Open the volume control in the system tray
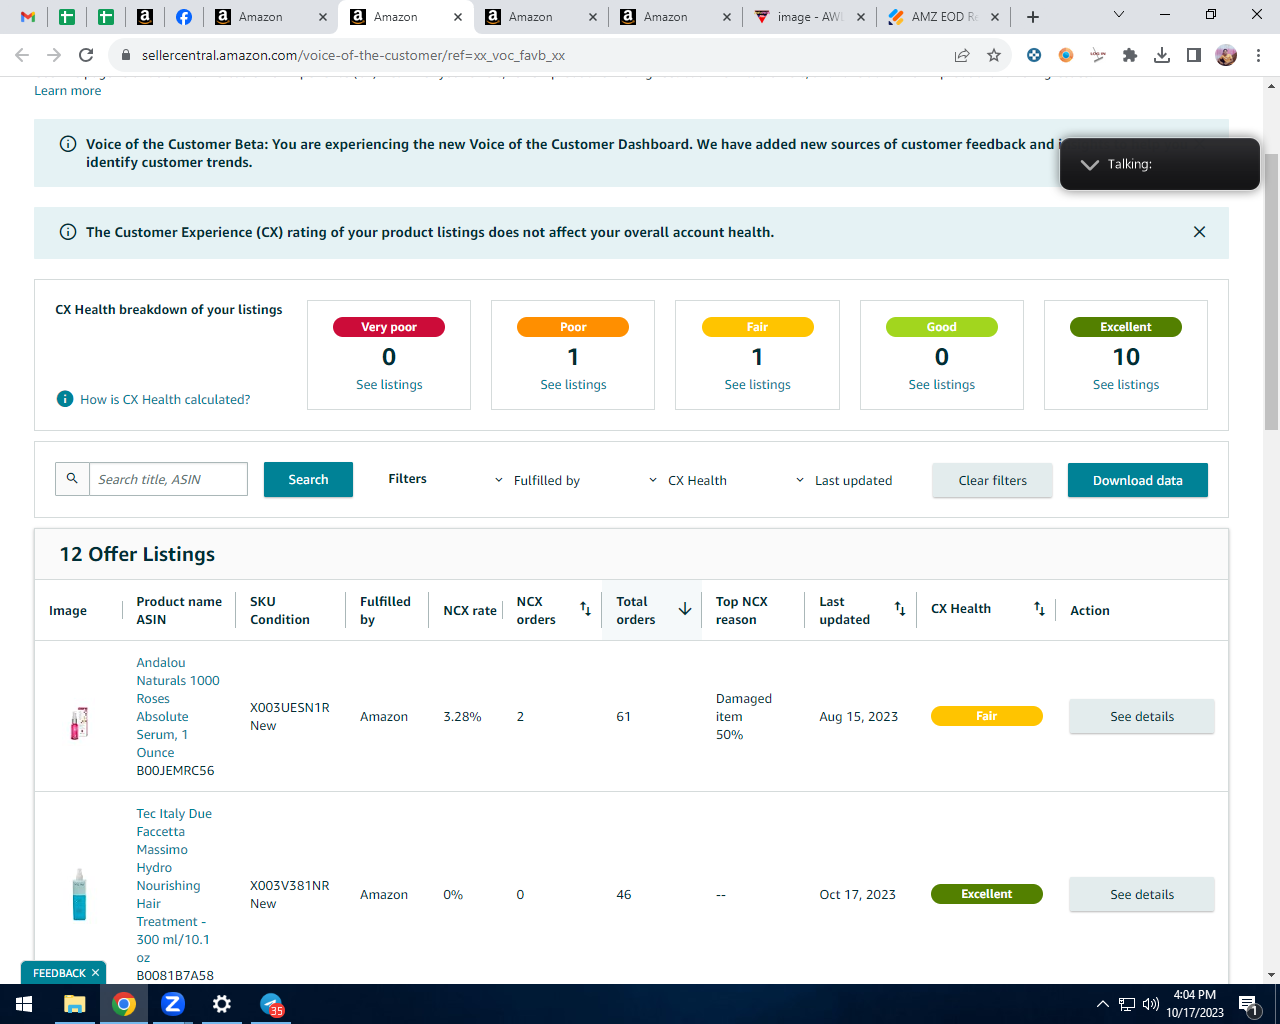This screenshot has height=1024, width=1280. (x=1150, y=1004)
